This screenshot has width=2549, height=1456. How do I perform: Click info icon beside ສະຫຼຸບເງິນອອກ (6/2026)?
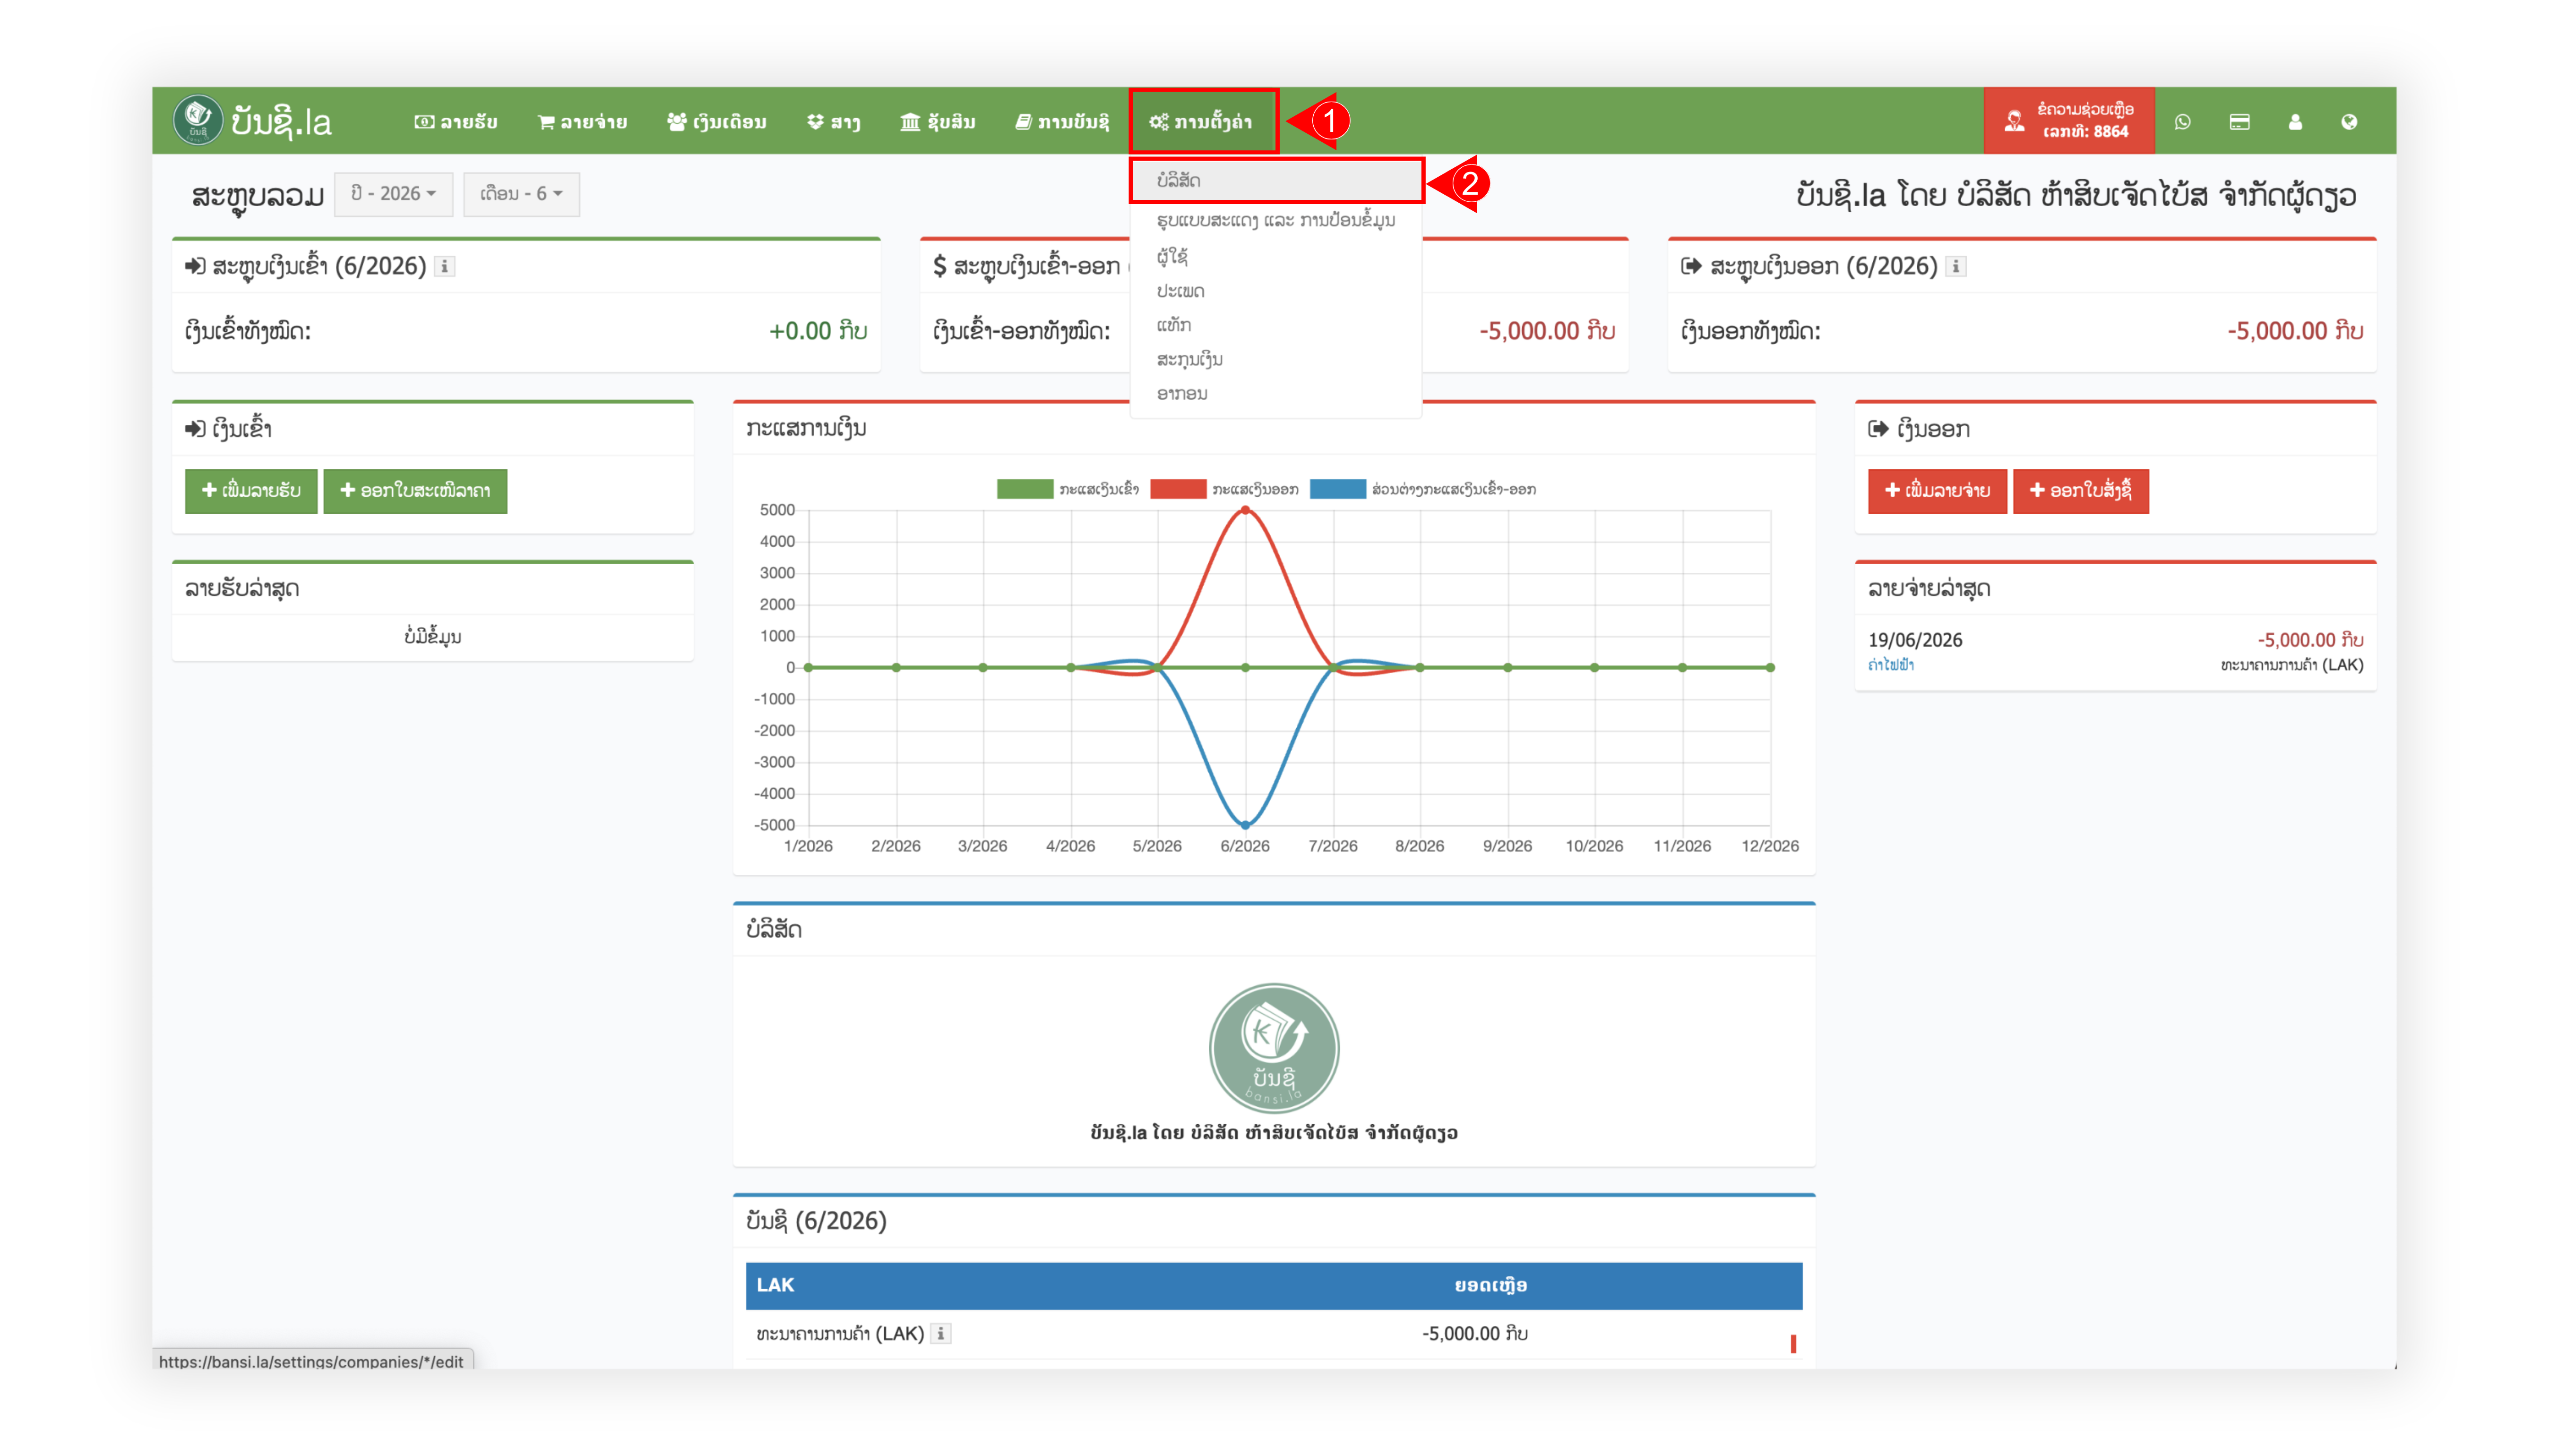tap(1956, 266)
